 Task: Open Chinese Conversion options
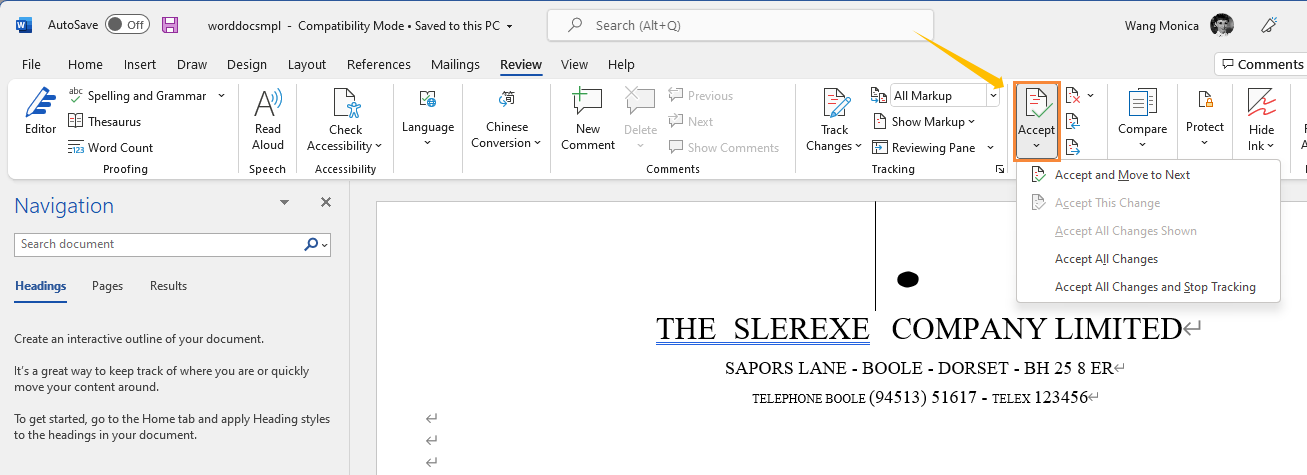[x=507, y=119]
